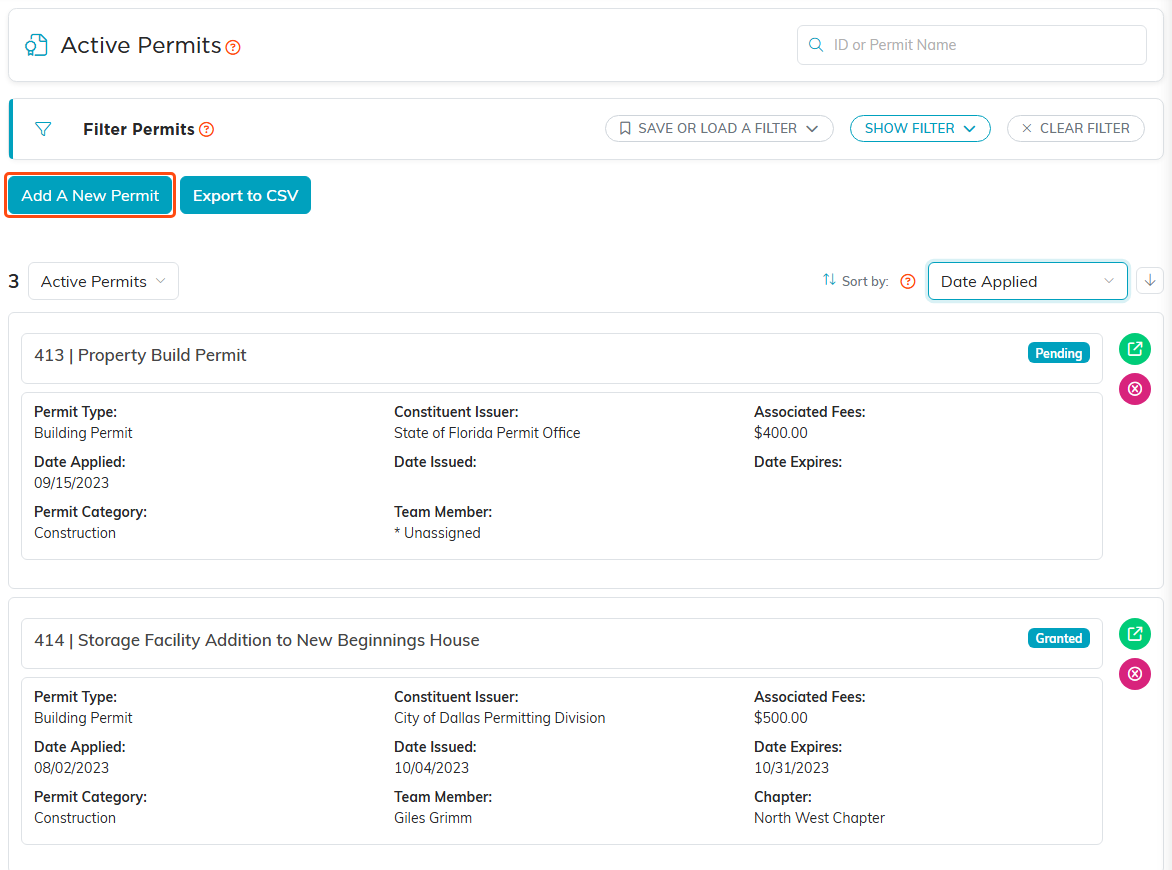The width and height of the screenshot is (1172, 870).
Task: Click date issued 10/04/2023
Action: [431, 768]
